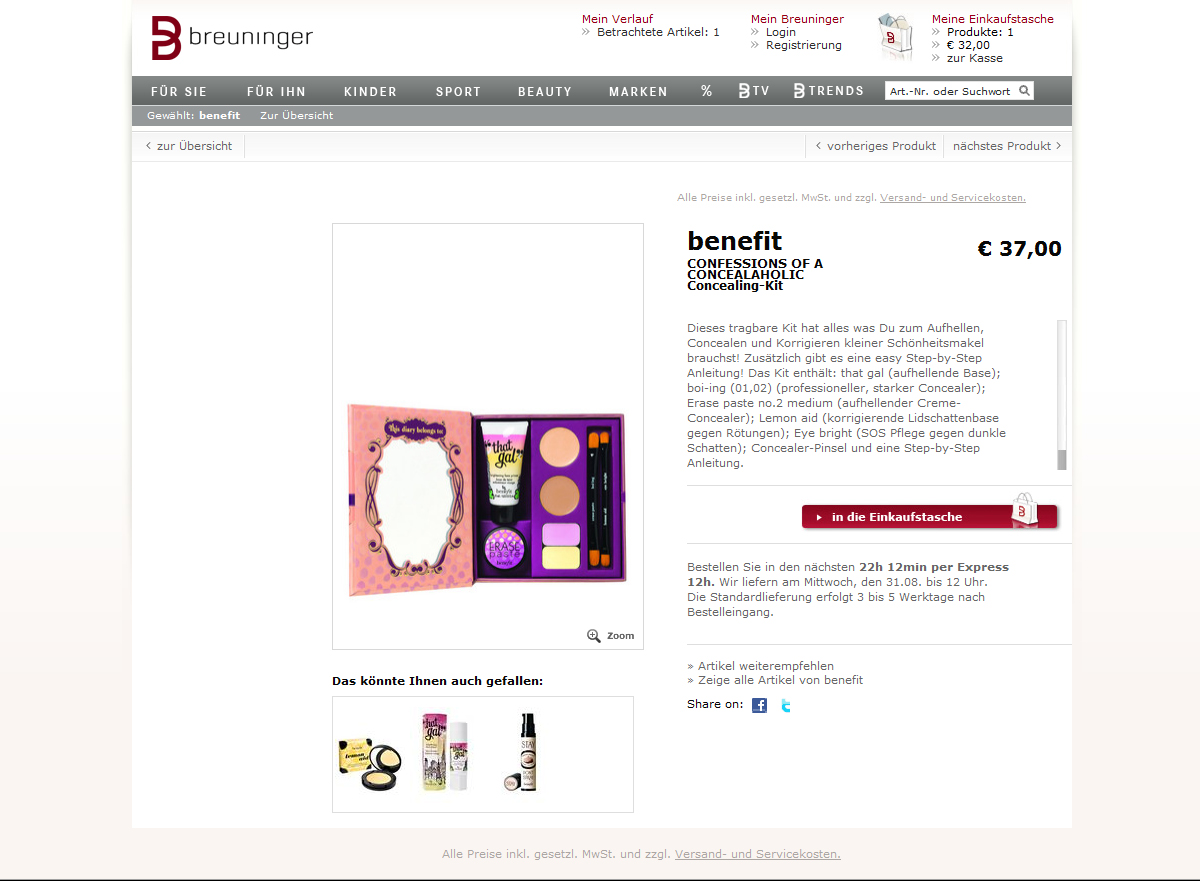Add product 'in die Einkaufstasche'

[930, 516]
